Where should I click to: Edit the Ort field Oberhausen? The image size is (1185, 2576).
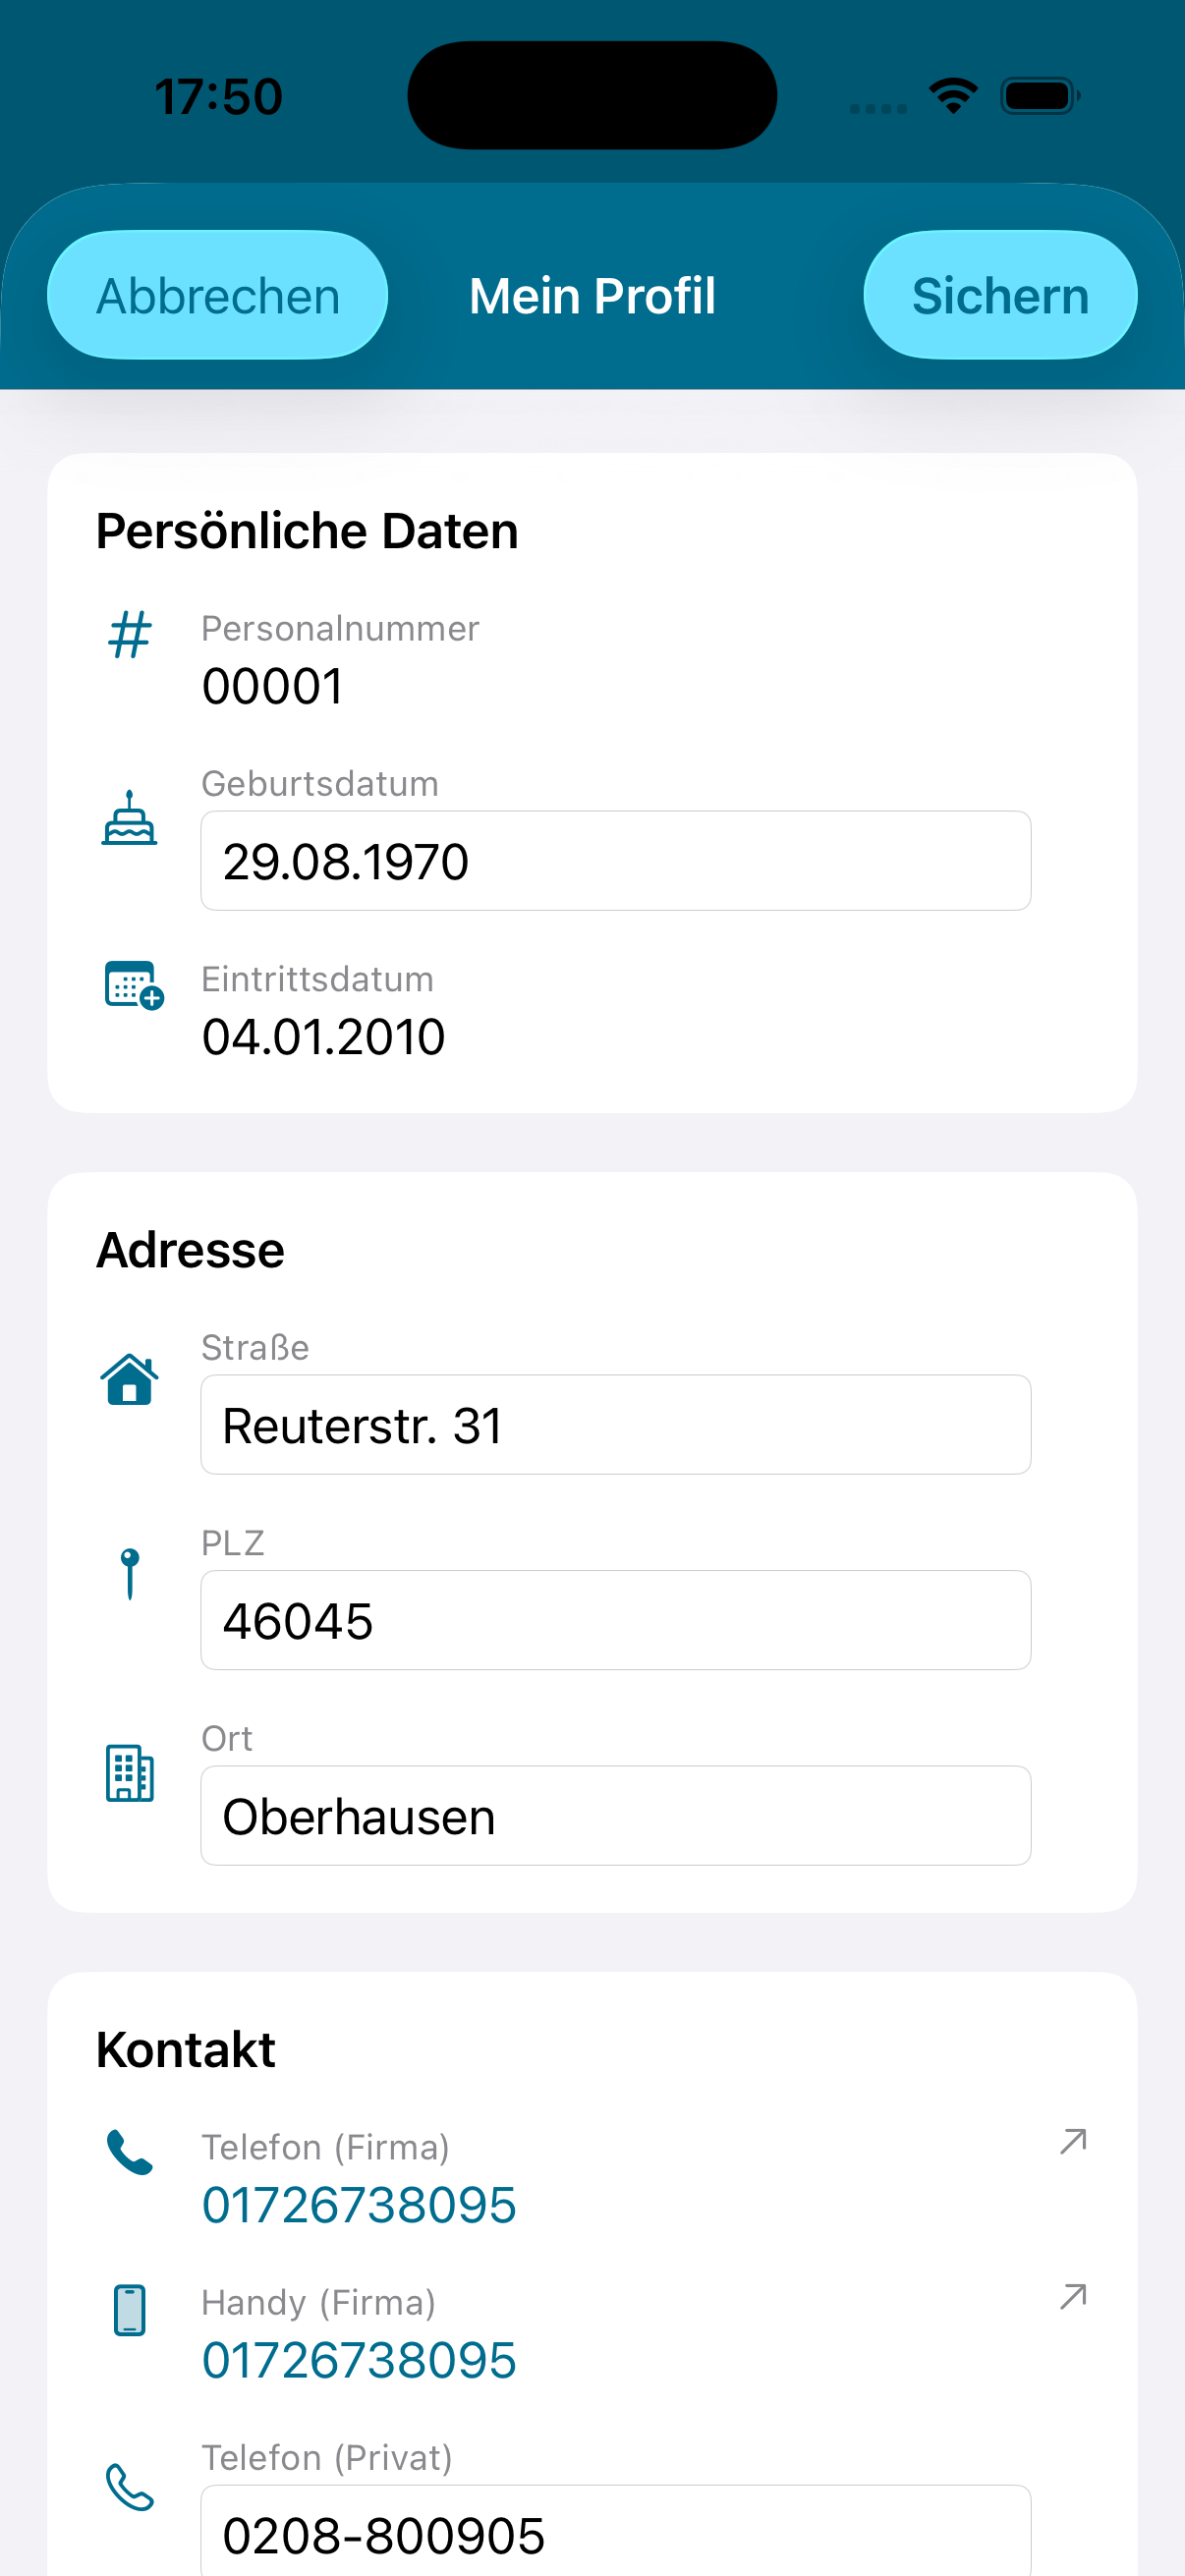(616, 1816)
